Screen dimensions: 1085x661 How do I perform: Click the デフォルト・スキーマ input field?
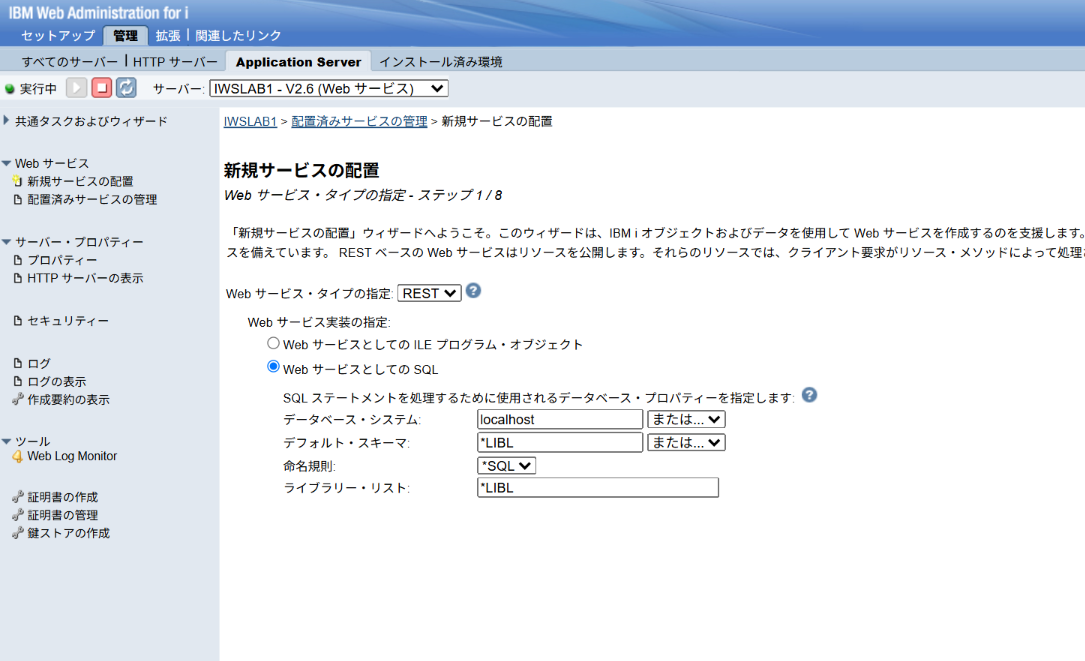(560, 443)
